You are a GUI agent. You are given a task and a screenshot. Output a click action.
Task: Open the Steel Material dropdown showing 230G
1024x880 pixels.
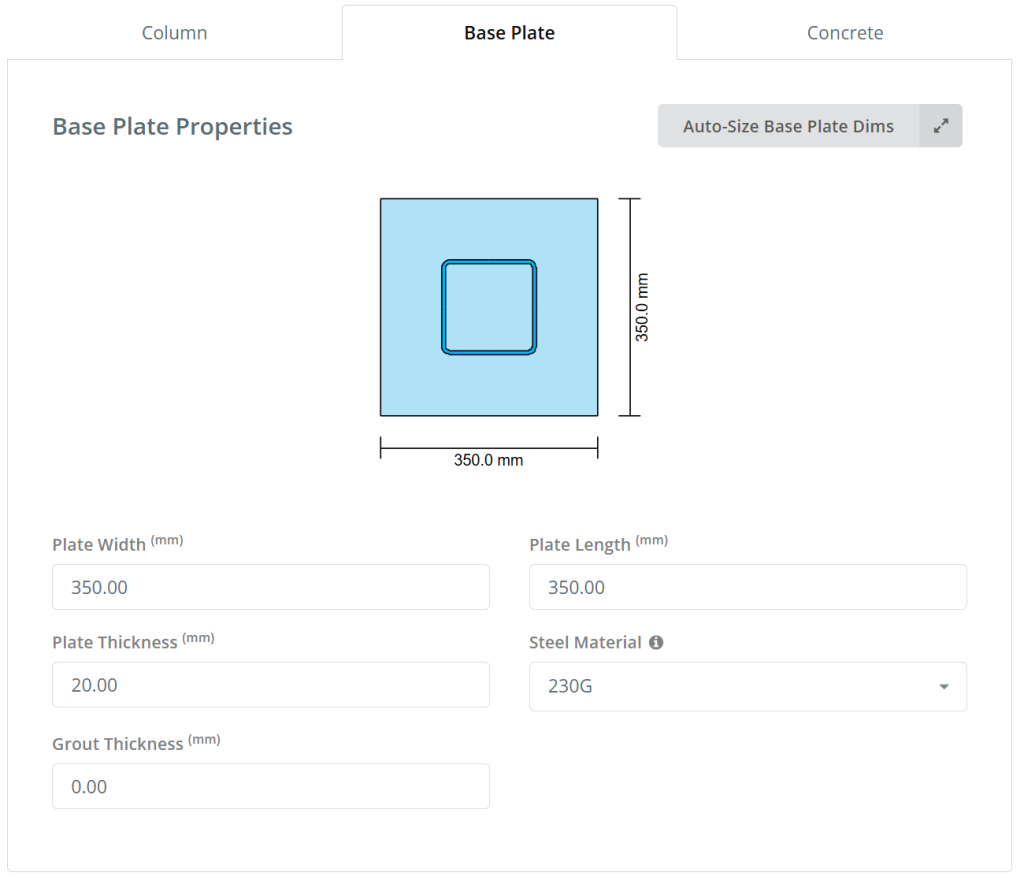coord(747,686)
